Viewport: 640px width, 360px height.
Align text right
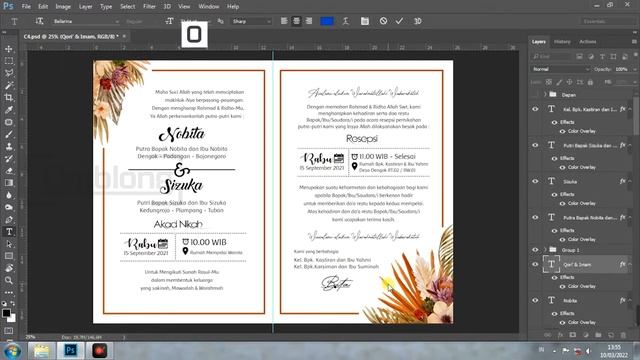point(309,21)
